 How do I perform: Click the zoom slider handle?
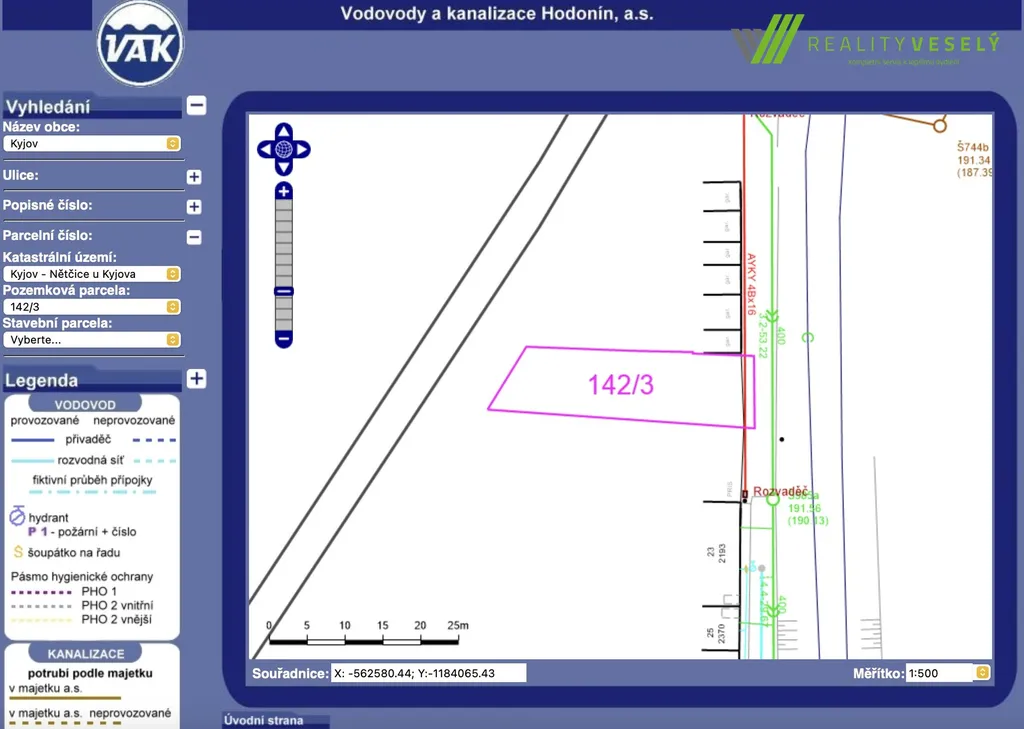[284, 292]
